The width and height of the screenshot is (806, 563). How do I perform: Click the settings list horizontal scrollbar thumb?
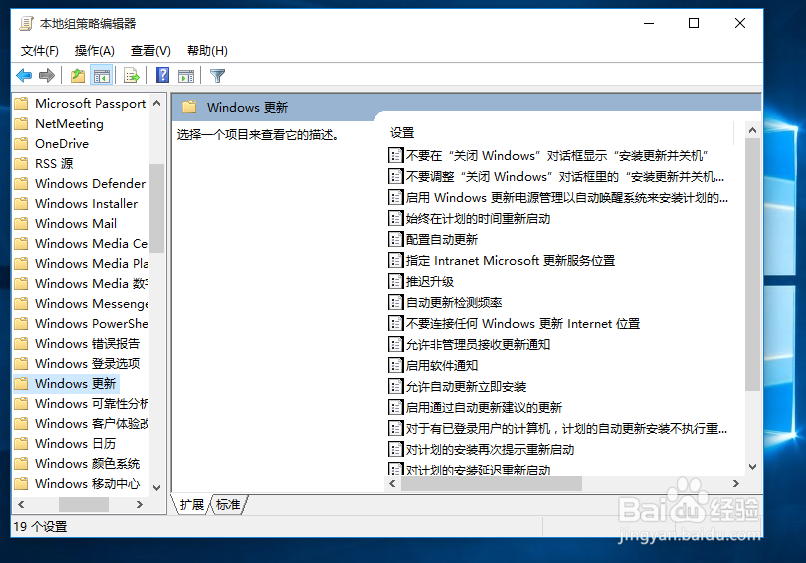(x=491, y=483)
